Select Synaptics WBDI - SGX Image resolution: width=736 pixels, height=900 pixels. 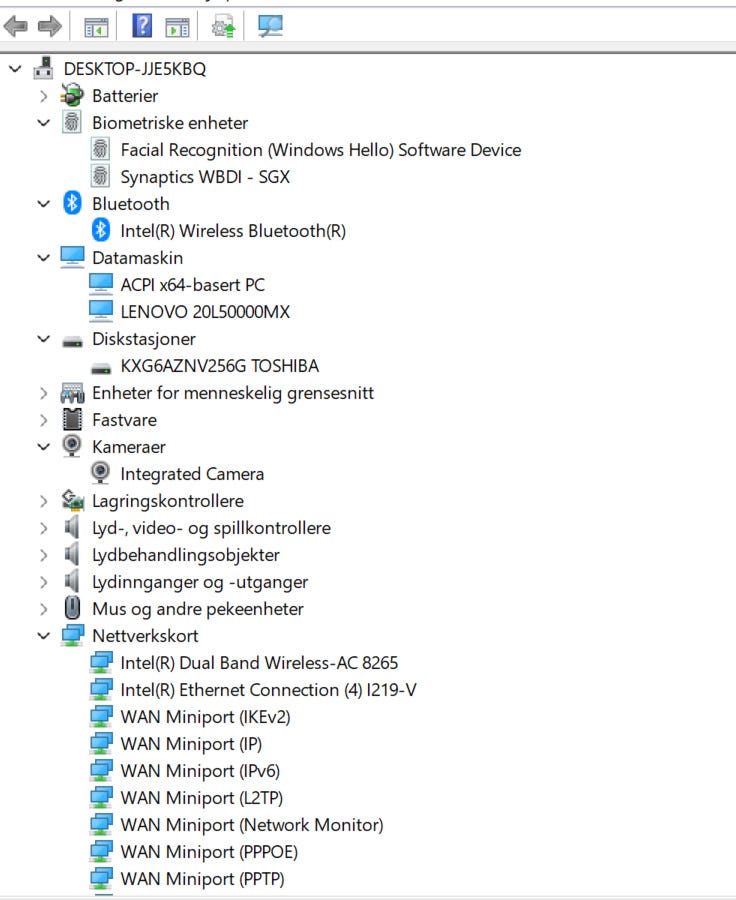(205, 177)
